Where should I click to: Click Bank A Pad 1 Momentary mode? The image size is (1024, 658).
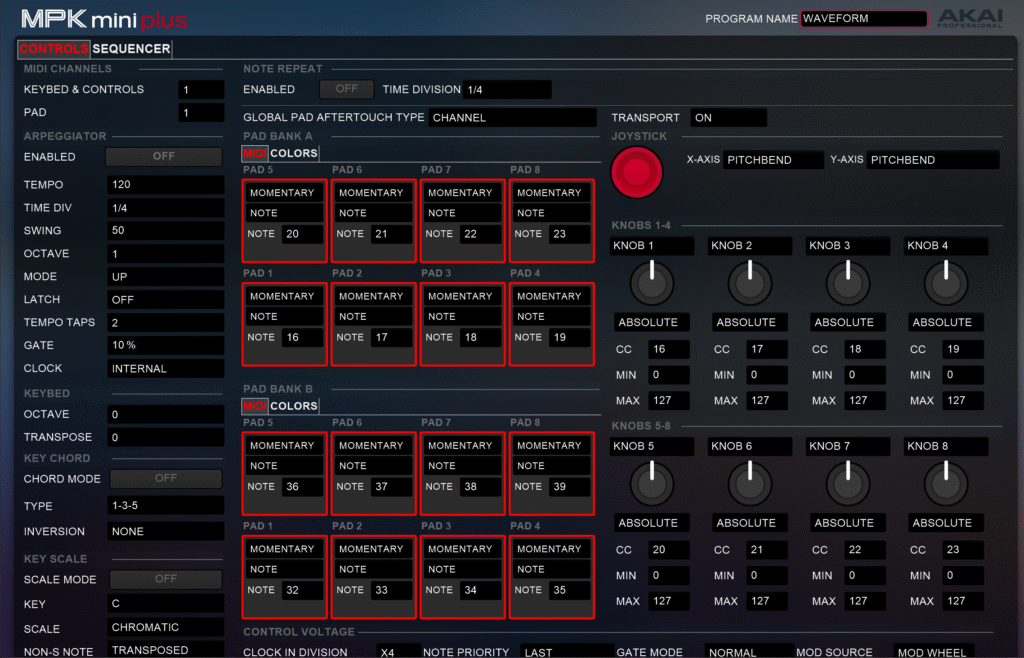pos(285,296)
